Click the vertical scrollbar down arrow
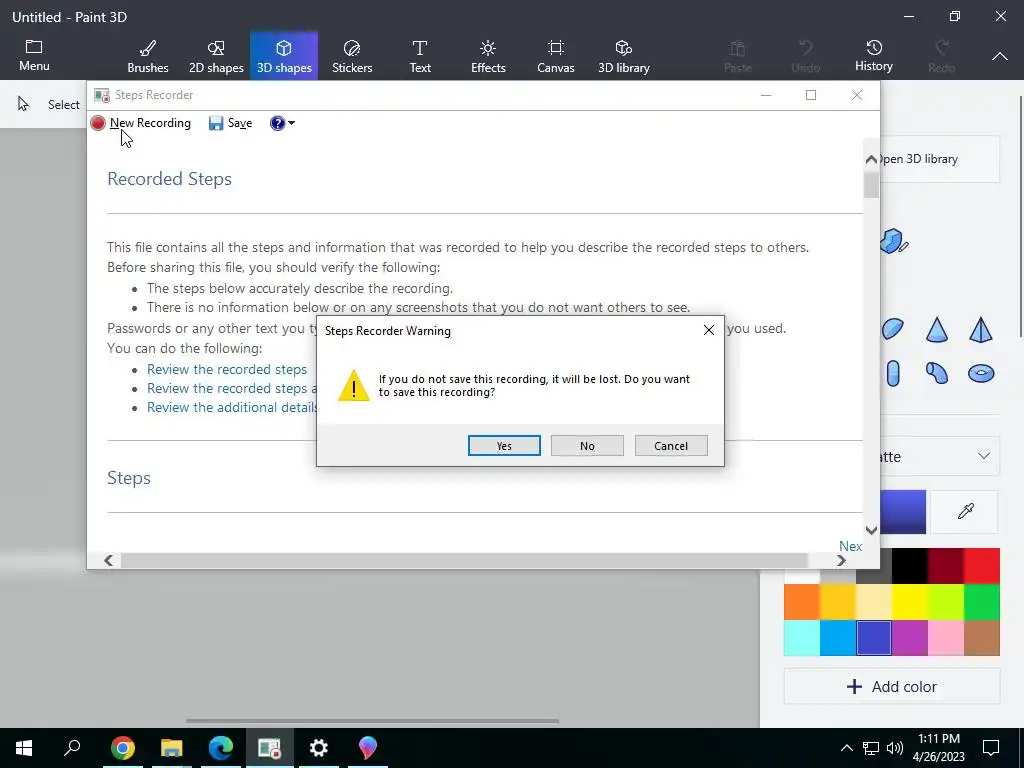The width and height of the screenshot is (1024, 768). 871,530
